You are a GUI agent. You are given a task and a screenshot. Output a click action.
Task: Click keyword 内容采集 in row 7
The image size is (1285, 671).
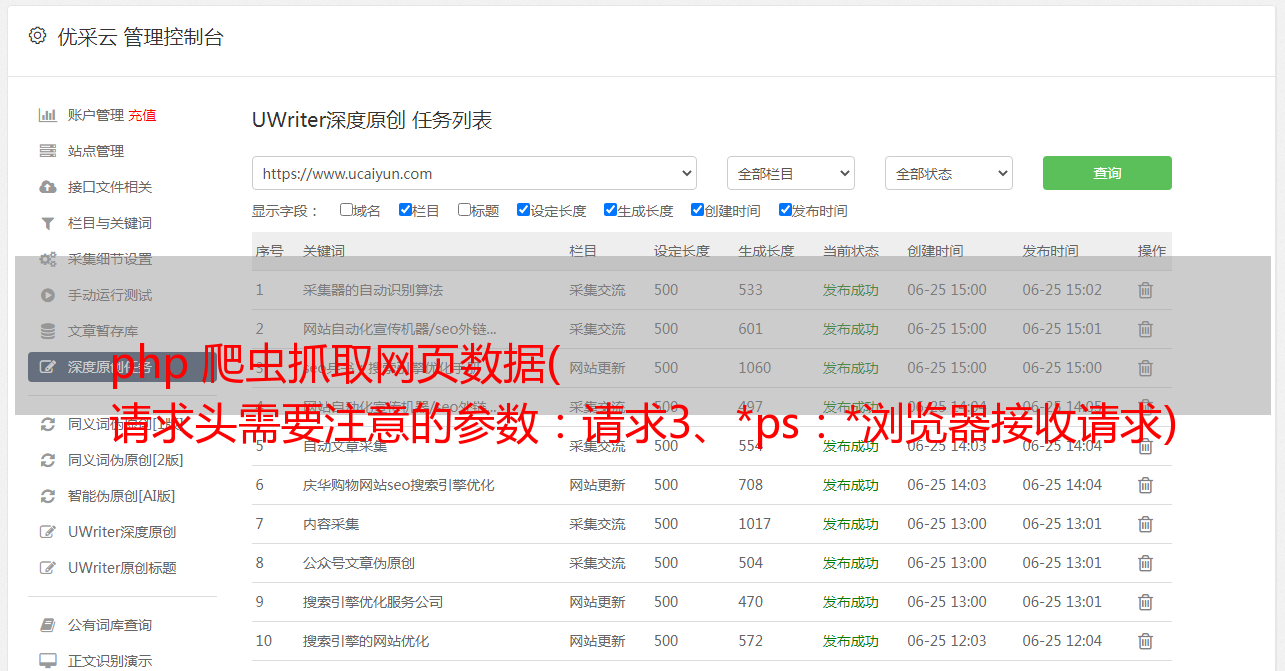click(331, 524)
